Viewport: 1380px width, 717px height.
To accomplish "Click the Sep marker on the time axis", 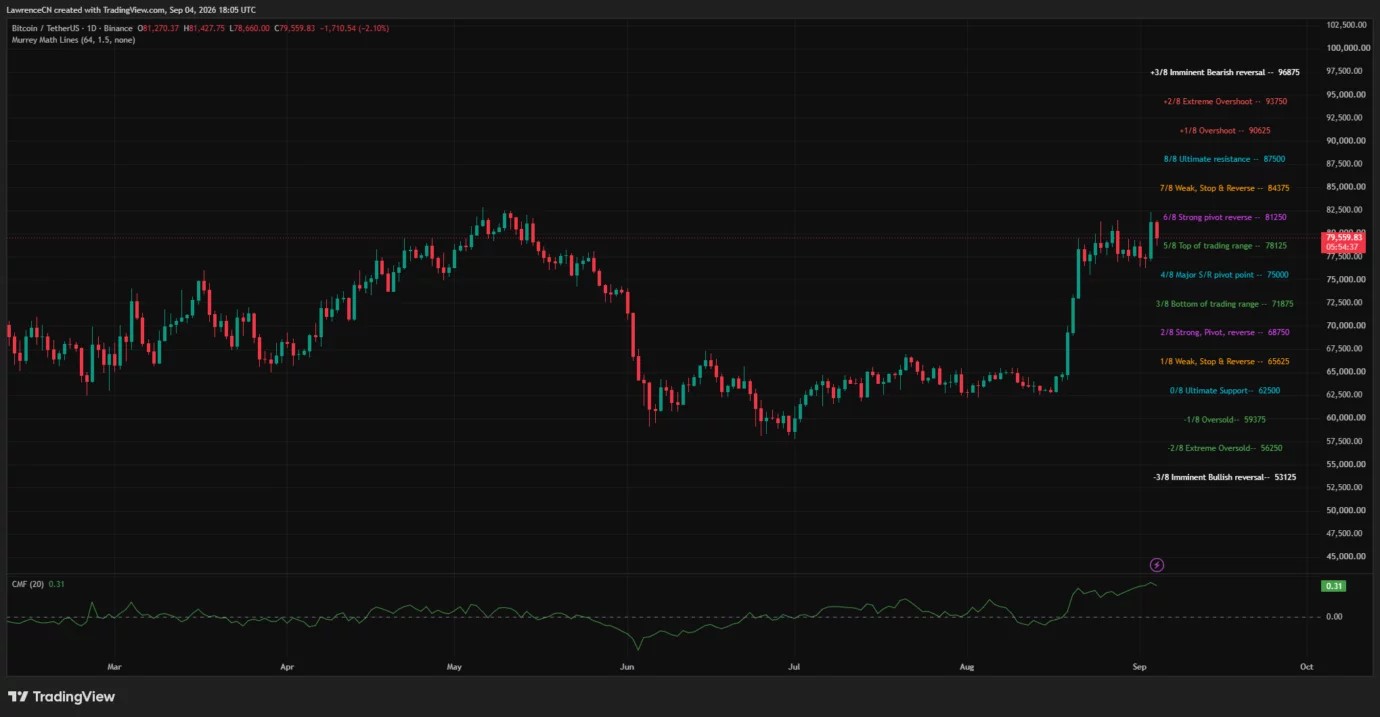I will tap(1140, 665).
